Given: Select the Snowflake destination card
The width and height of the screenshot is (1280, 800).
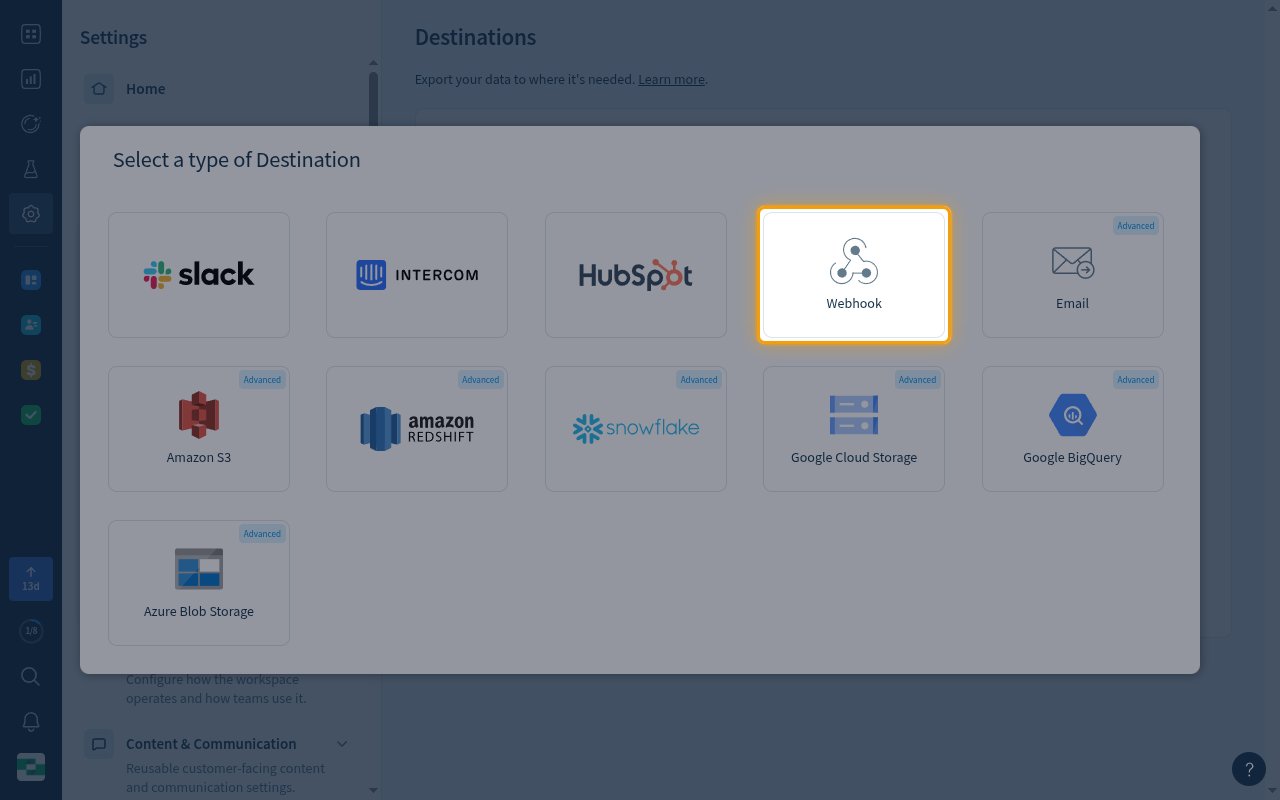Looking at the screenshot, I should (636, 429).
